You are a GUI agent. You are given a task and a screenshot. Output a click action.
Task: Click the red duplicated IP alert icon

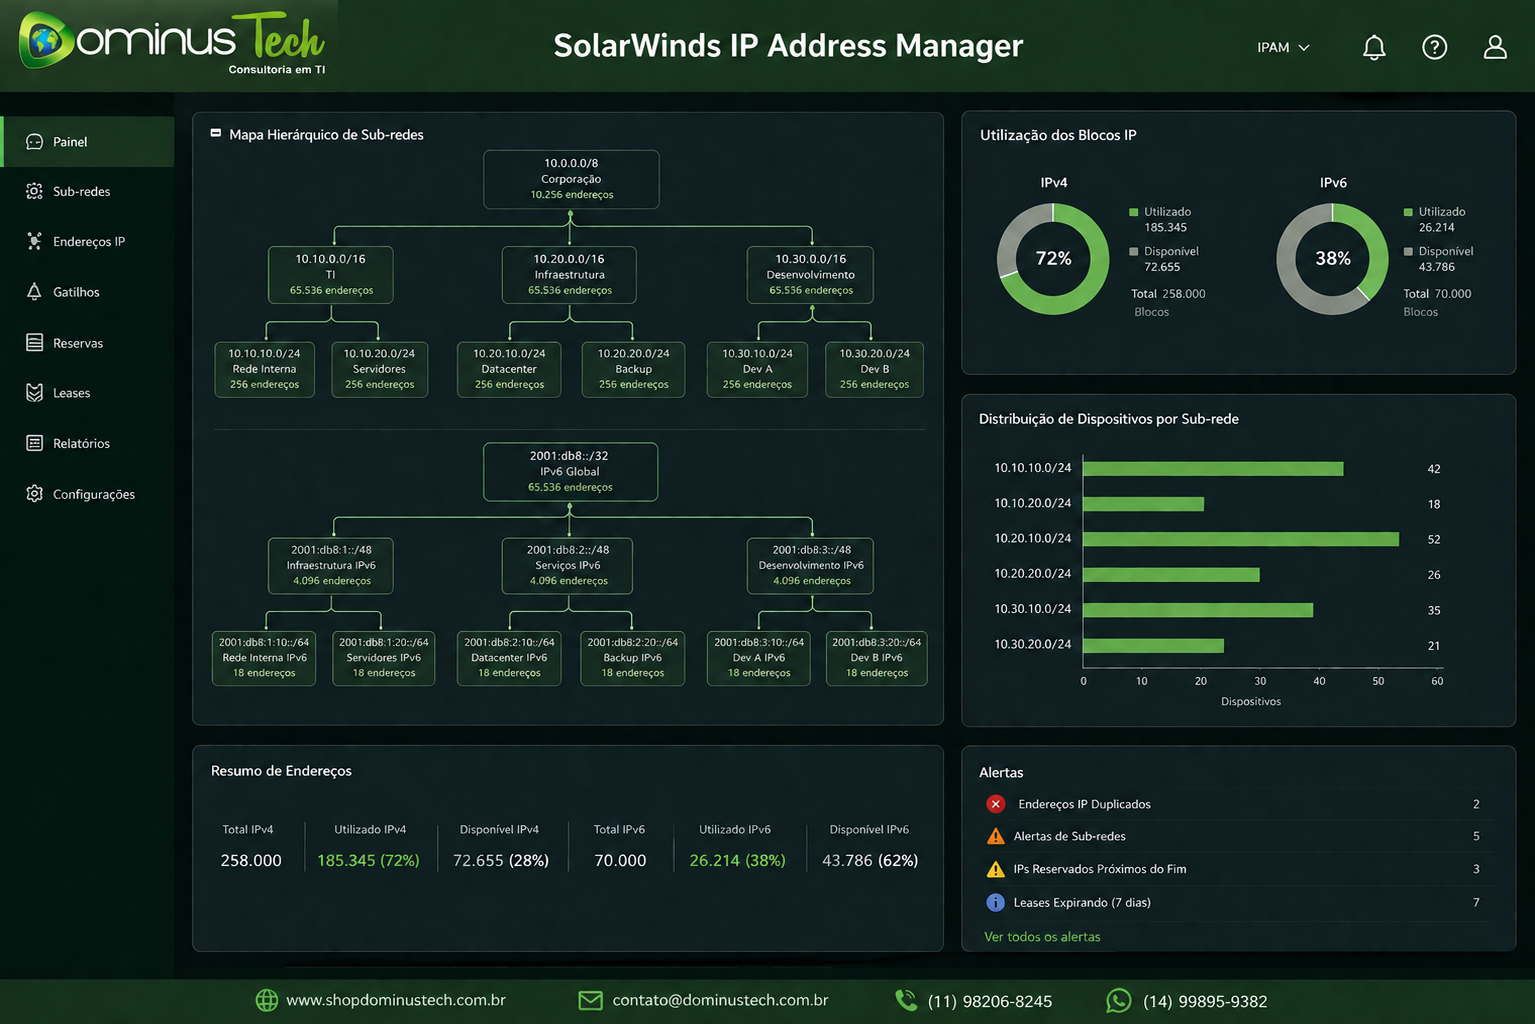[995, 804]
